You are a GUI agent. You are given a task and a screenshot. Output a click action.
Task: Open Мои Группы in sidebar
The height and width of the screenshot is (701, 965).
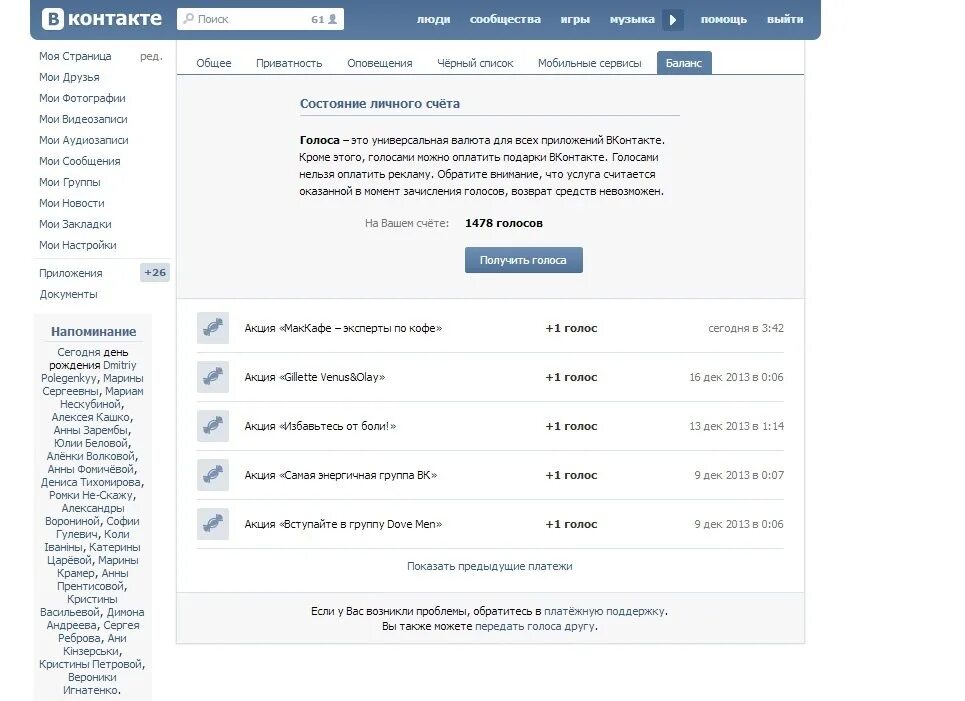pos(70,182)
